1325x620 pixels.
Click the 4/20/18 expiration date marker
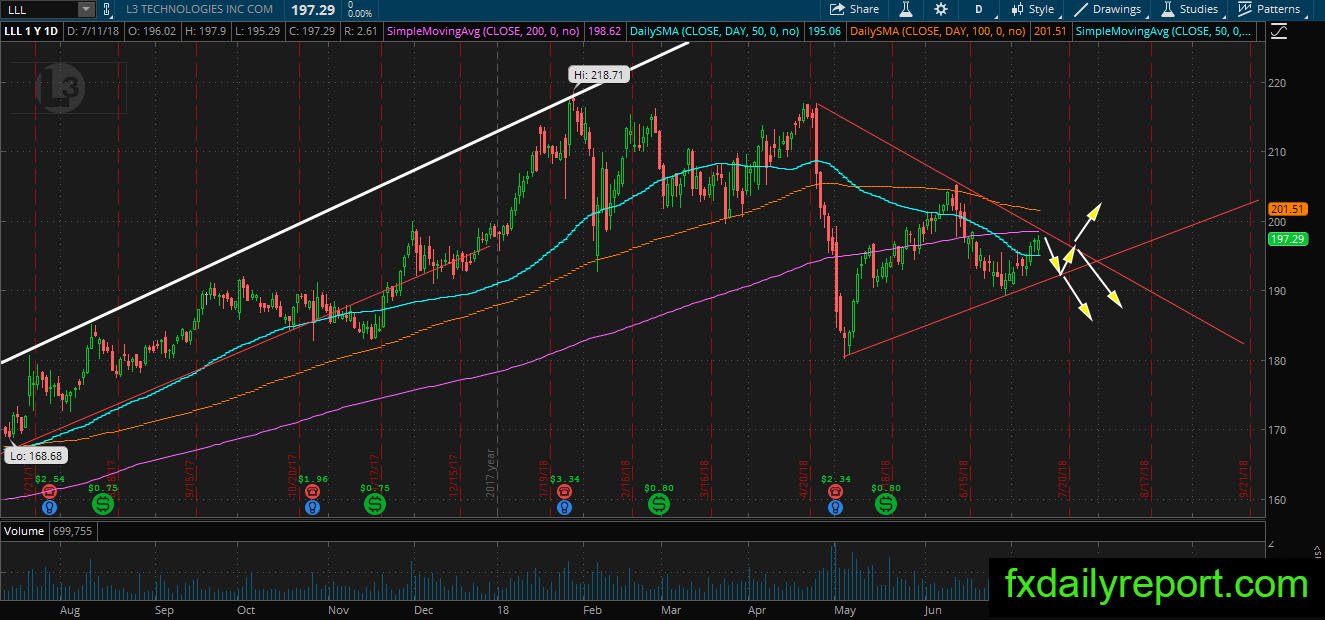[804, 478]
